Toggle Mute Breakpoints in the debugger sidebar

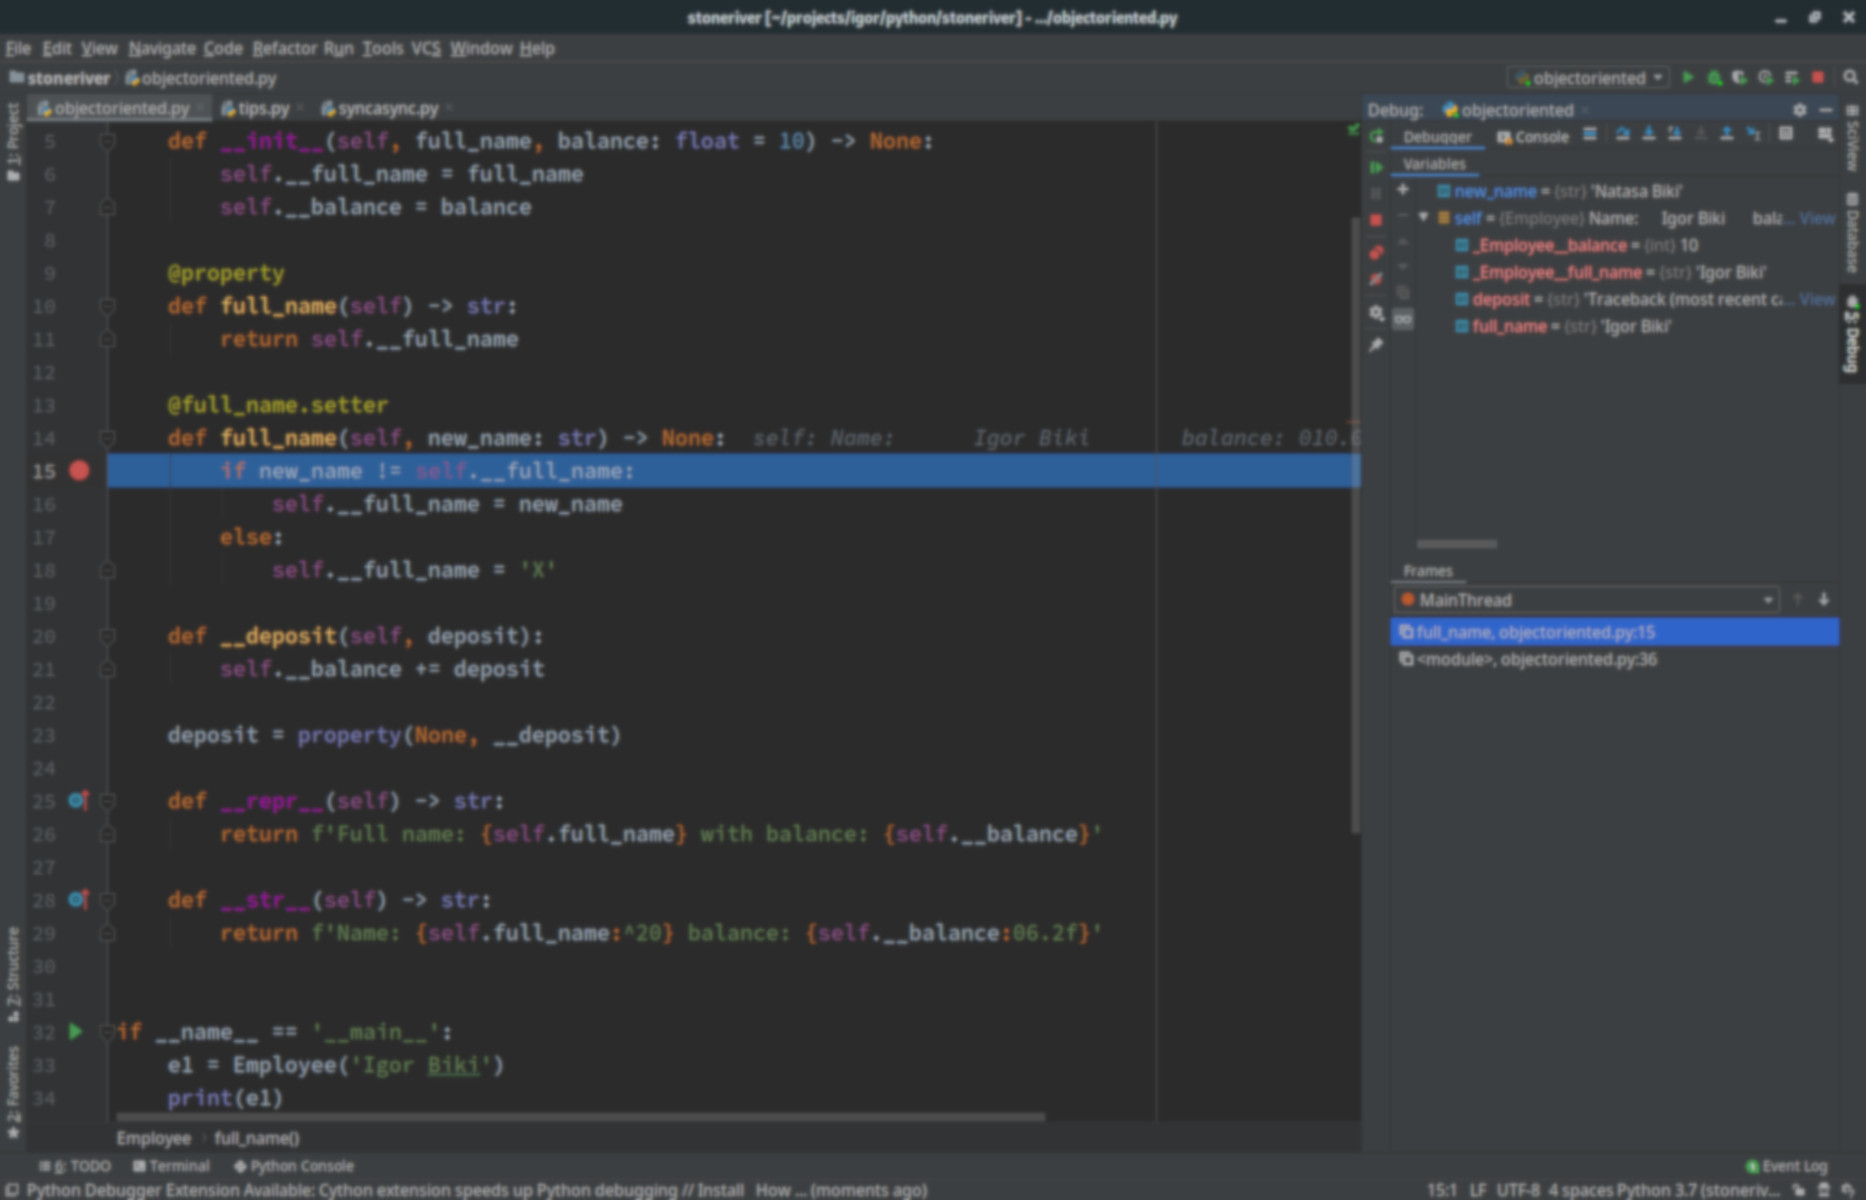1376,277
